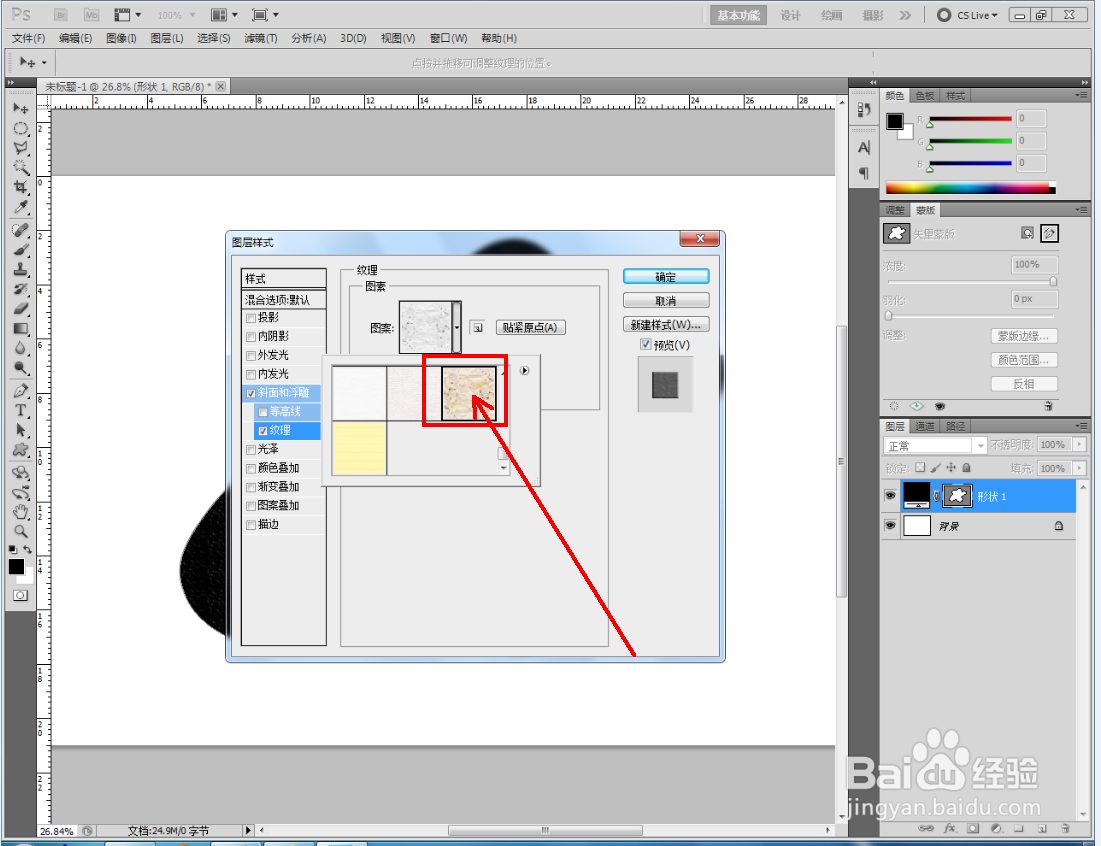The width and height of the screenshot is (1101, 846).
Task: Click the 新建样式(W)... button
Action: [x=666, y=324]
